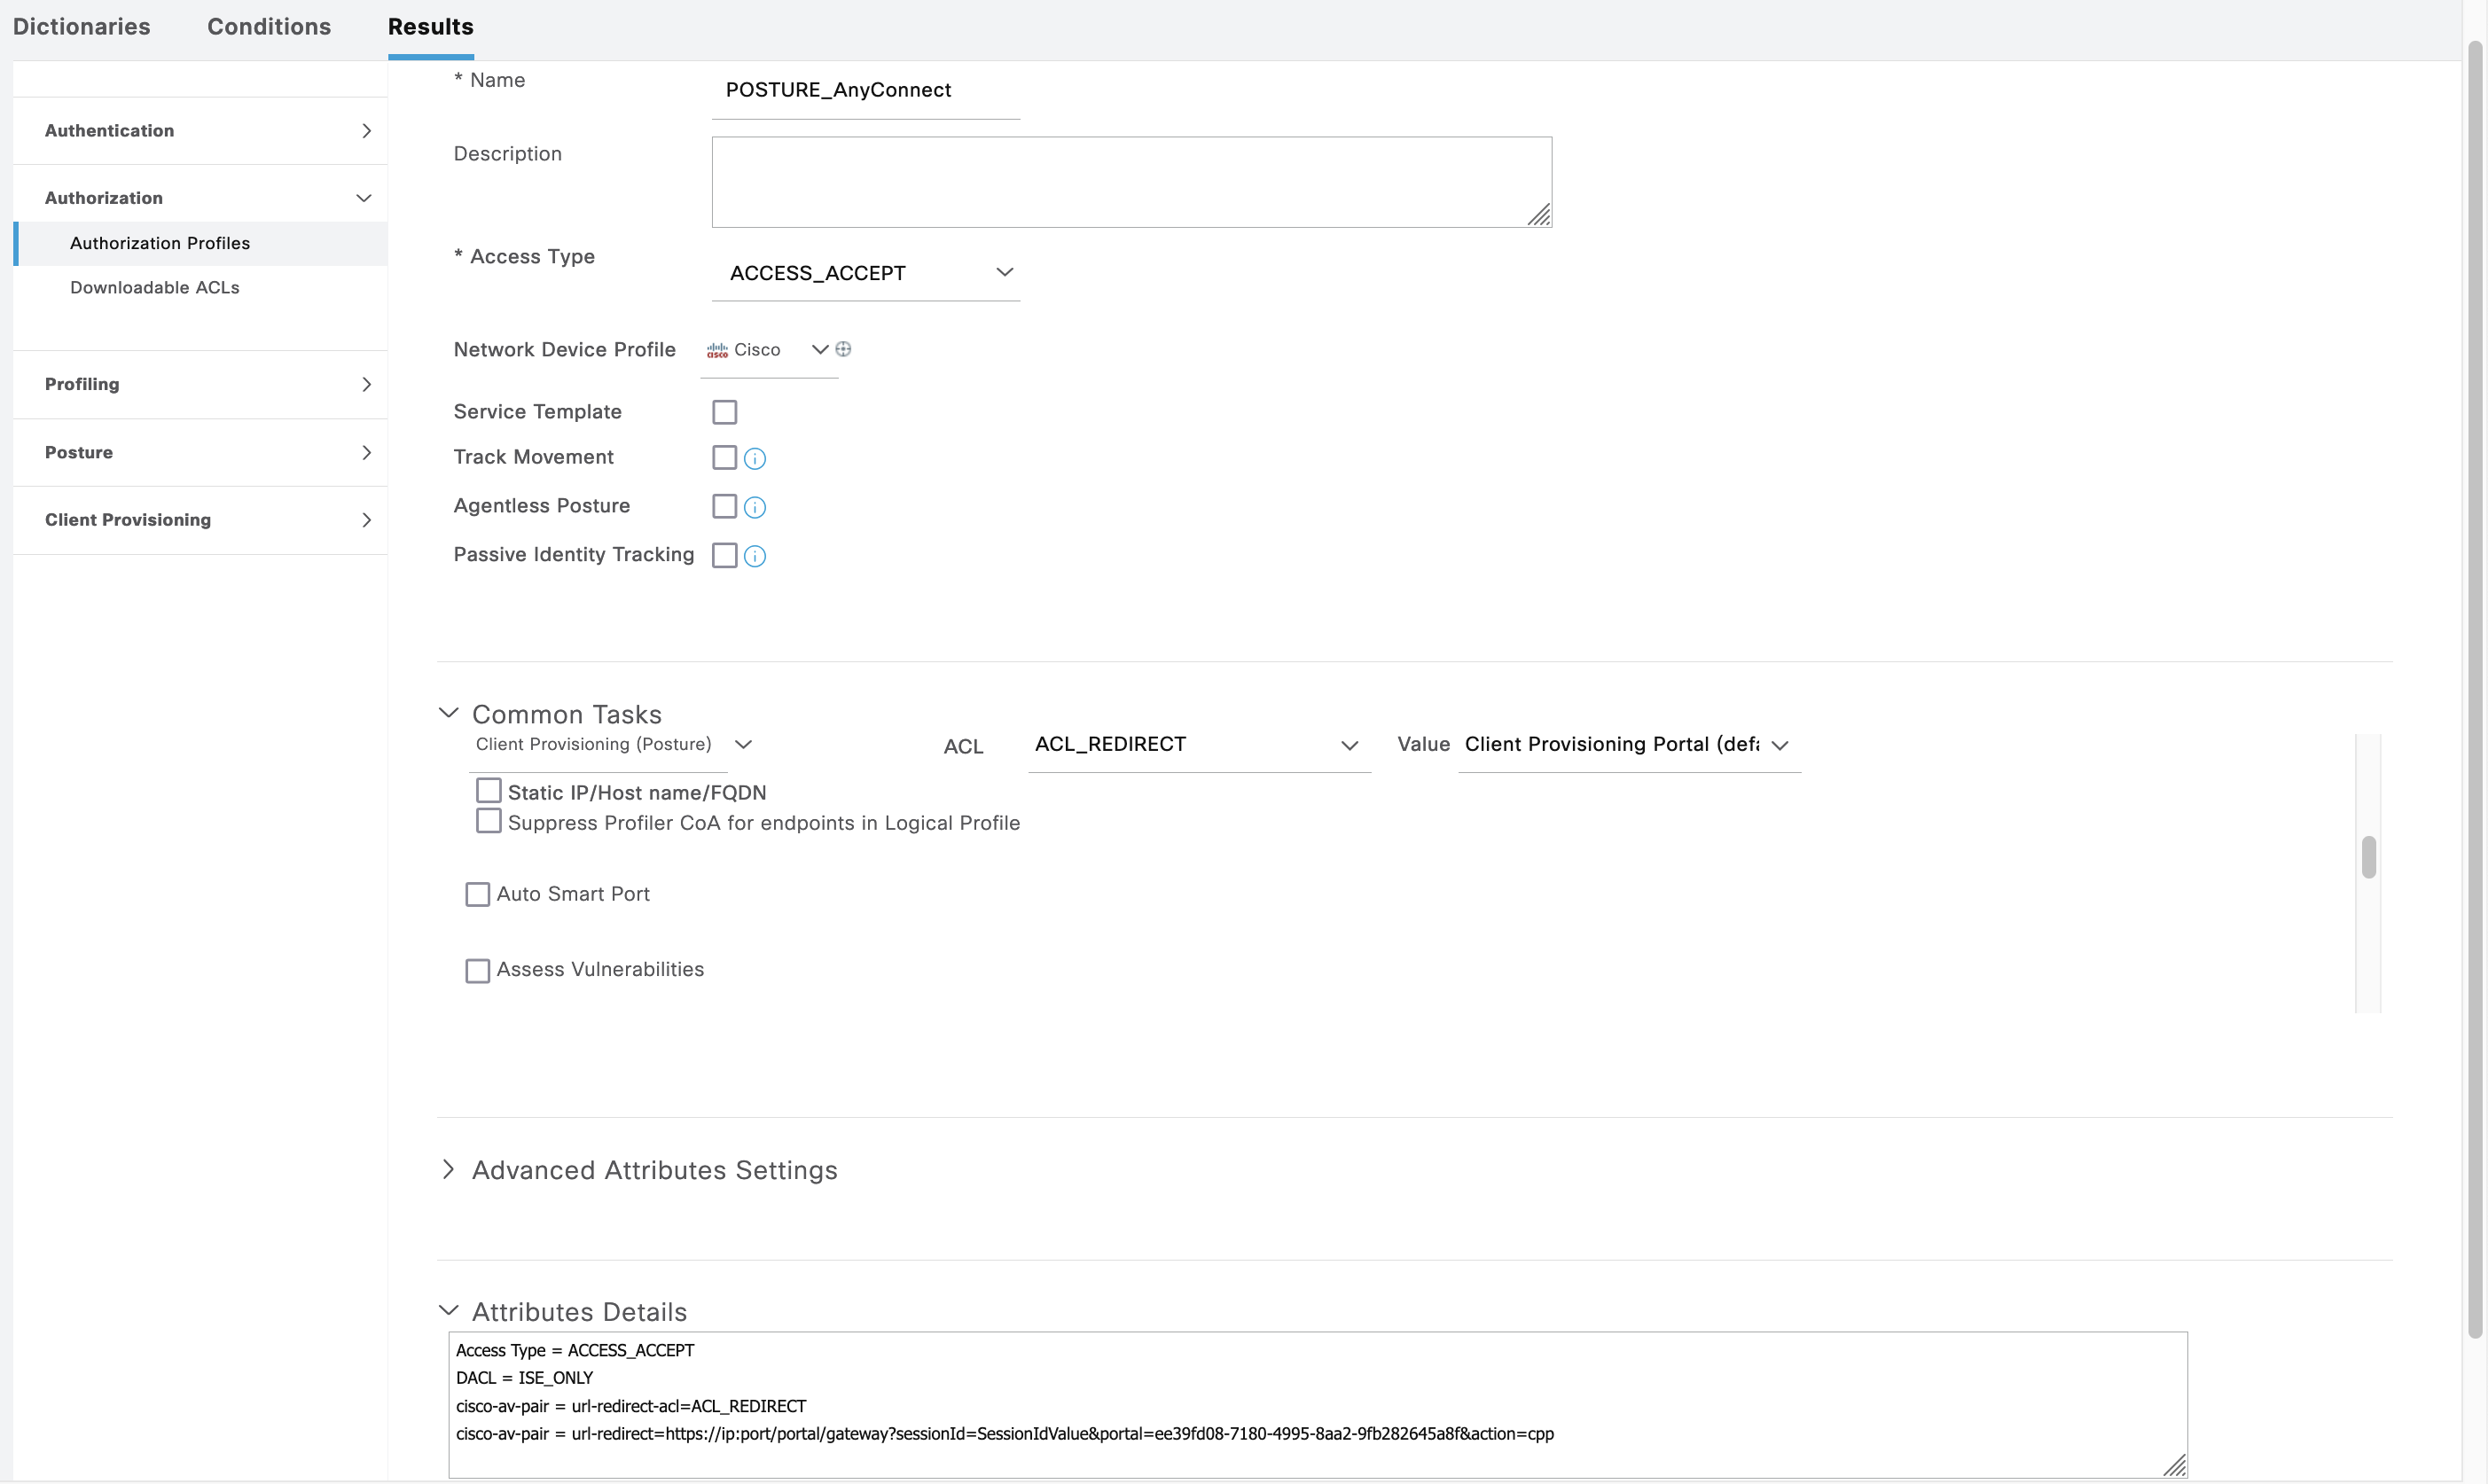2488x1484 pixels.
Task: Open Downloadable ACLs in sidebar
Action: pos(155,288)
